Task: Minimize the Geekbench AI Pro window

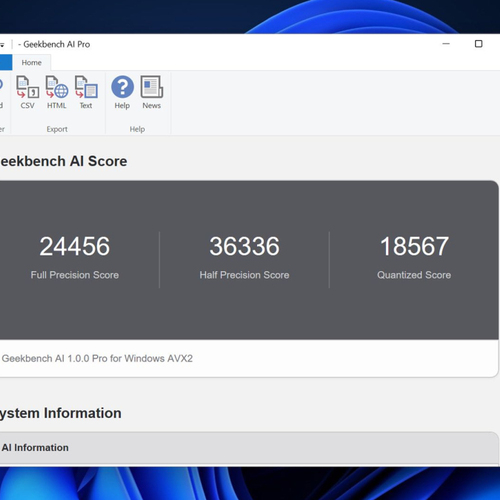Action: (x=446, y=44)
